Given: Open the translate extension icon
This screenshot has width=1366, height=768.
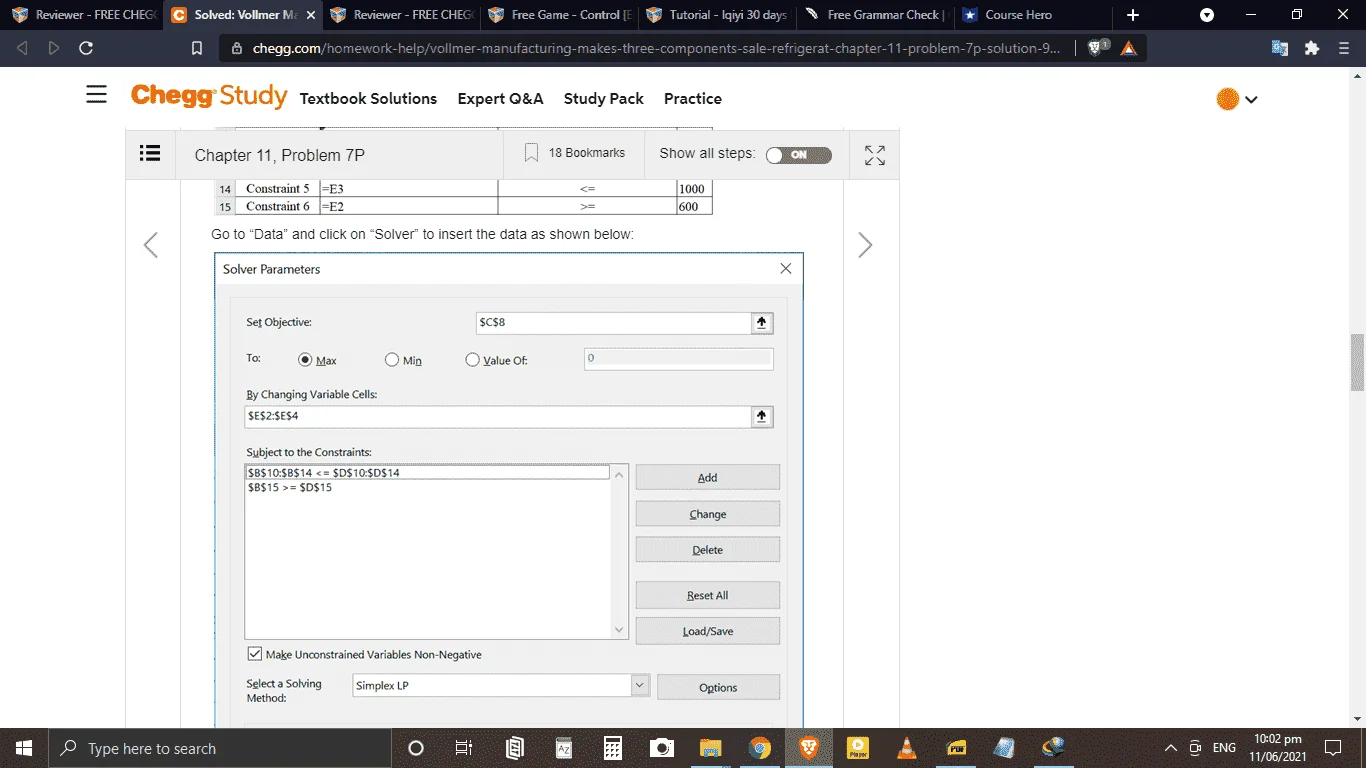Looking at the screenshot, I should coord(1280,48).
